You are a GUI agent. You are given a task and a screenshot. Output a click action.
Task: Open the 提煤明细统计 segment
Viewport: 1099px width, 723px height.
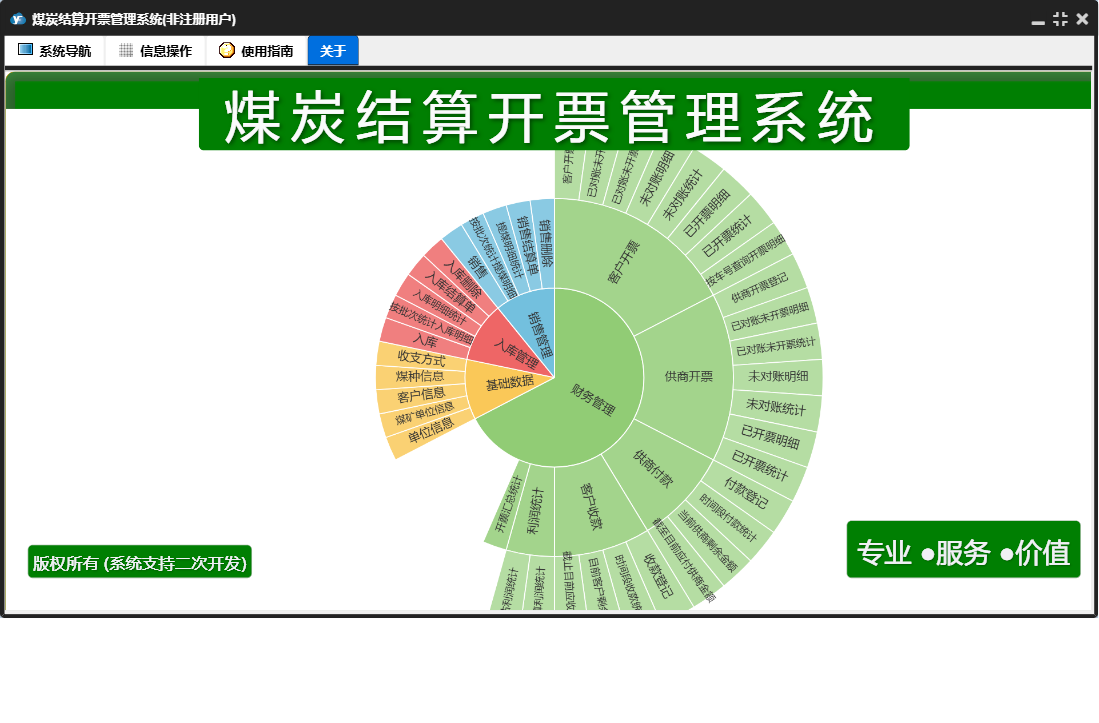pos(509,252)
